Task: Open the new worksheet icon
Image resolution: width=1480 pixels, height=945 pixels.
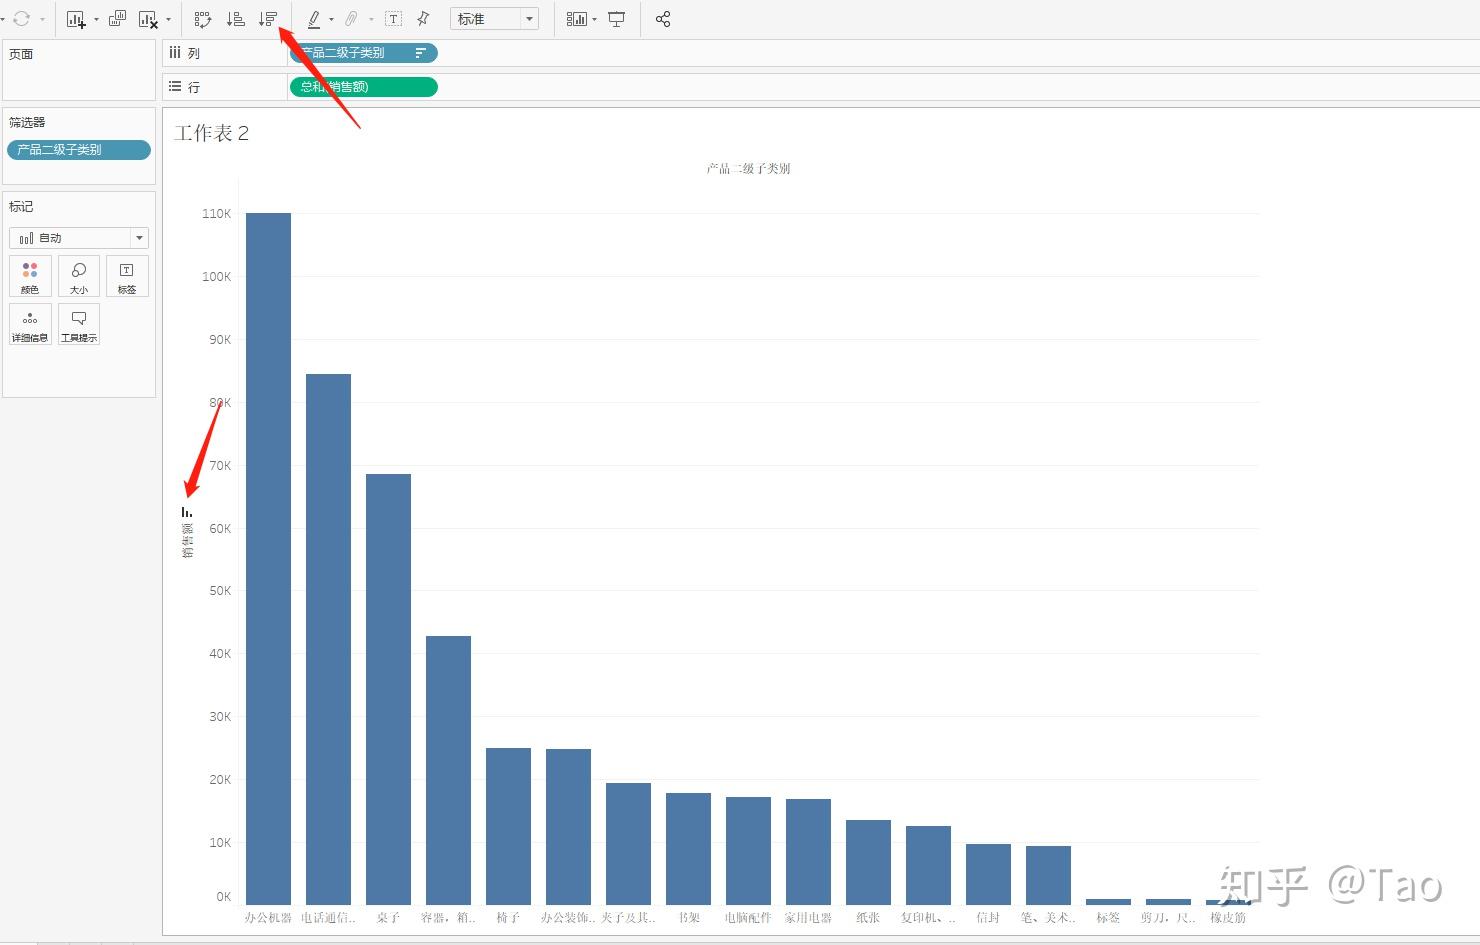Action: pyautogui.click(x=76, y=19)
